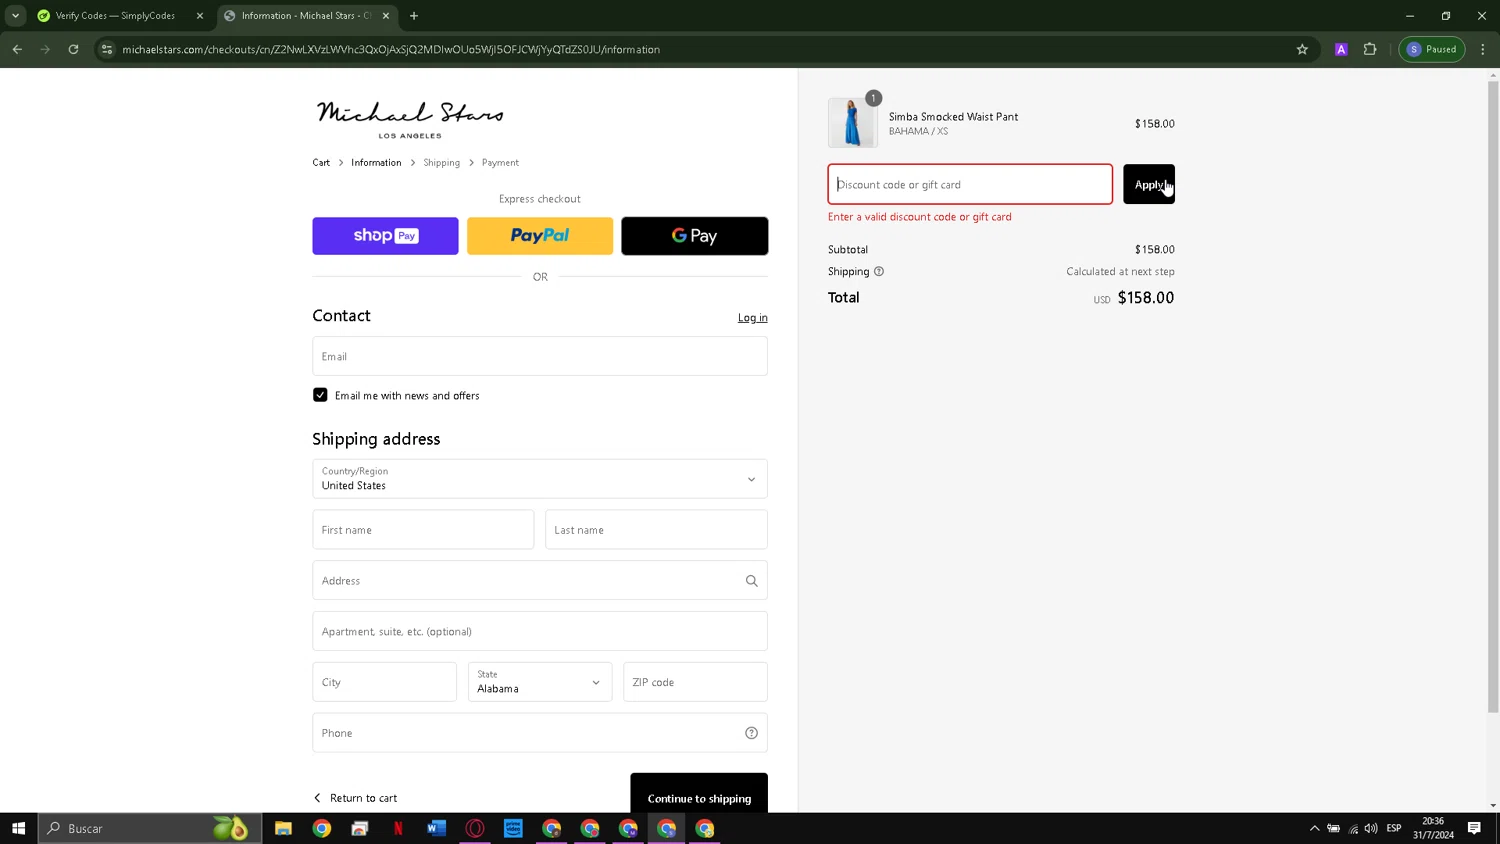Open Microsoft Word from the taskbar

(436, 828)
